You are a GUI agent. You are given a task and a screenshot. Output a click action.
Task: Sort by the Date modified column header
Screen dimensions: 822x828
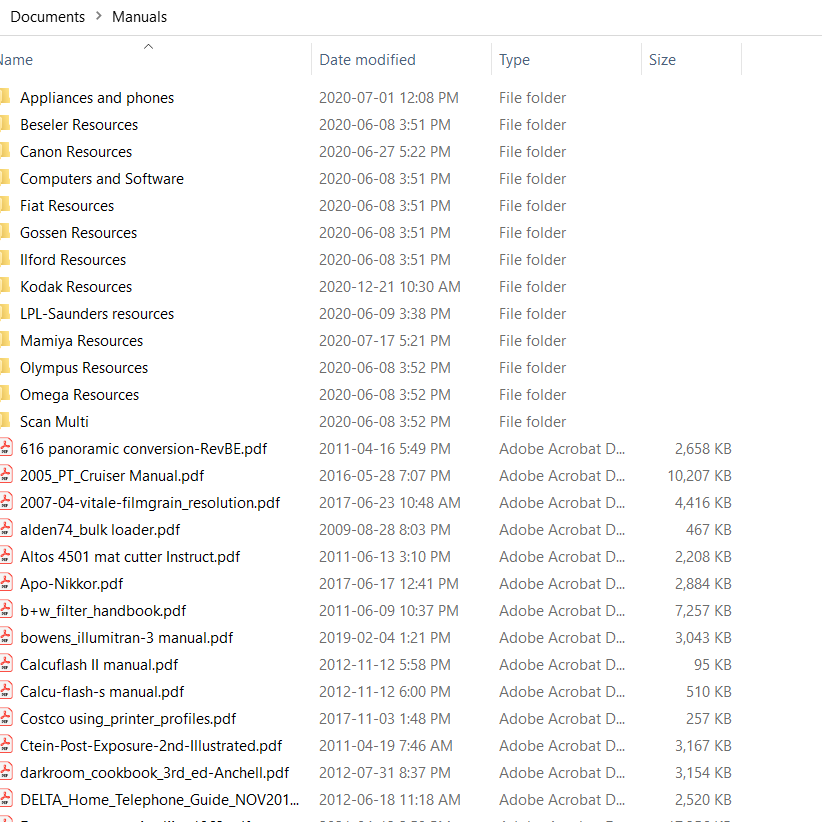[x=367, y=60]
